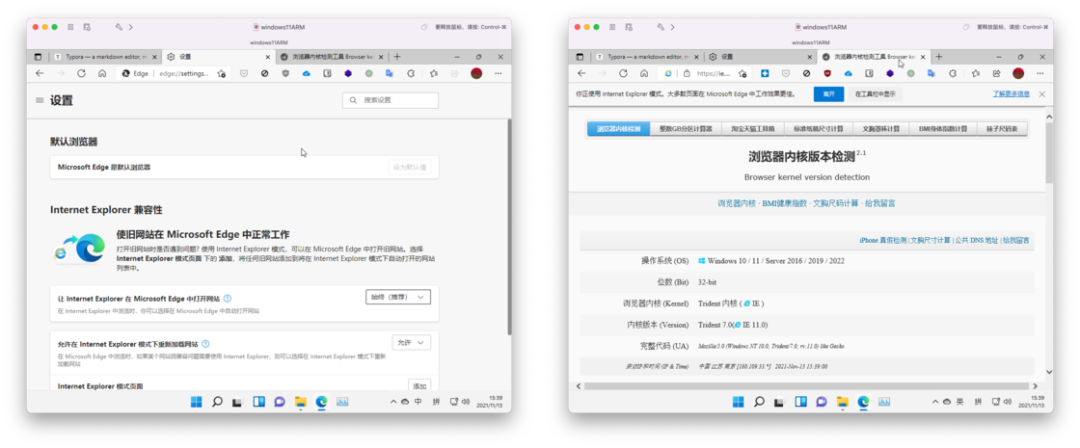Switch to 浏览器内核检测工具 tab in left window
1080x448 pixels.
(x=332, y=57)
